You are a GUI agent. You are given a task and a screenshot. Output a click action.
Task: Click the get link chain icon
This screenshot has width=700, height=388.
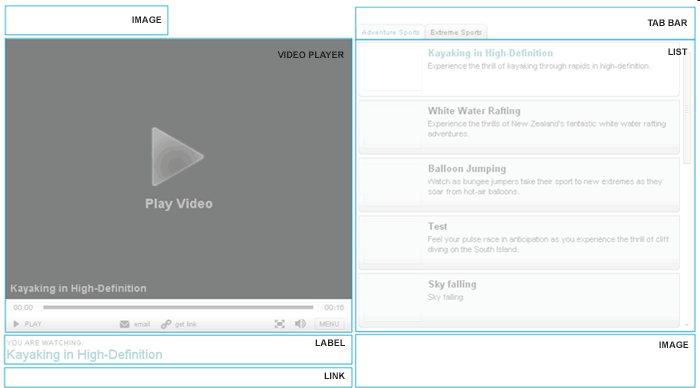point(166,324)
